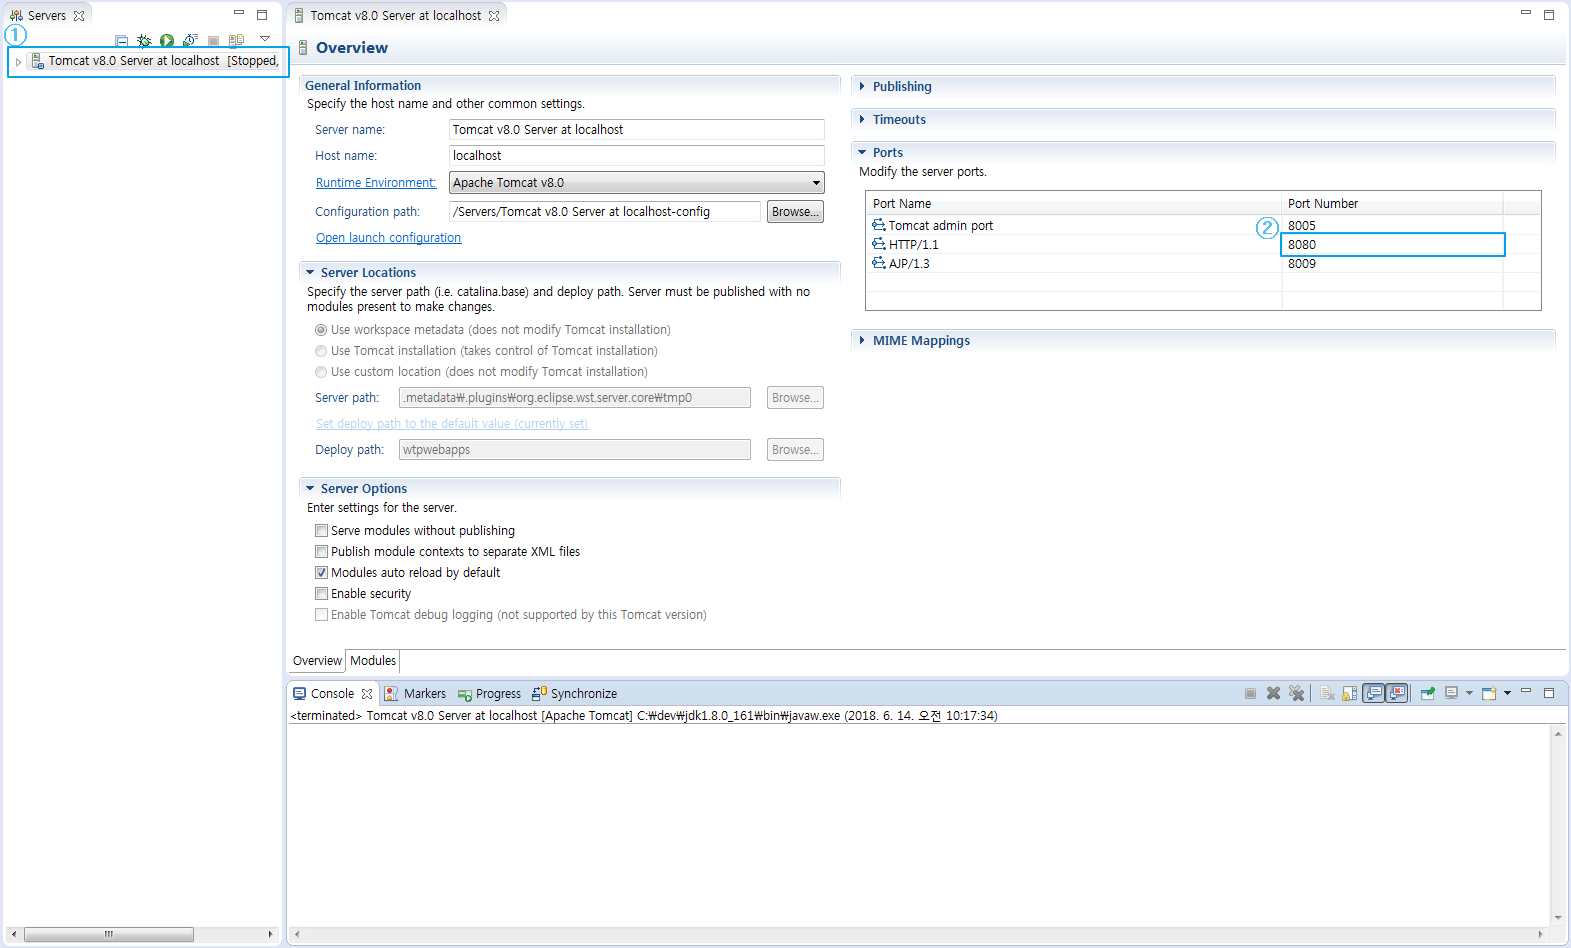Open the Apache Tomcat v8.0 runtime dropdown
This screenshot has height=948, width=1571.
click(x=637, y=183)
